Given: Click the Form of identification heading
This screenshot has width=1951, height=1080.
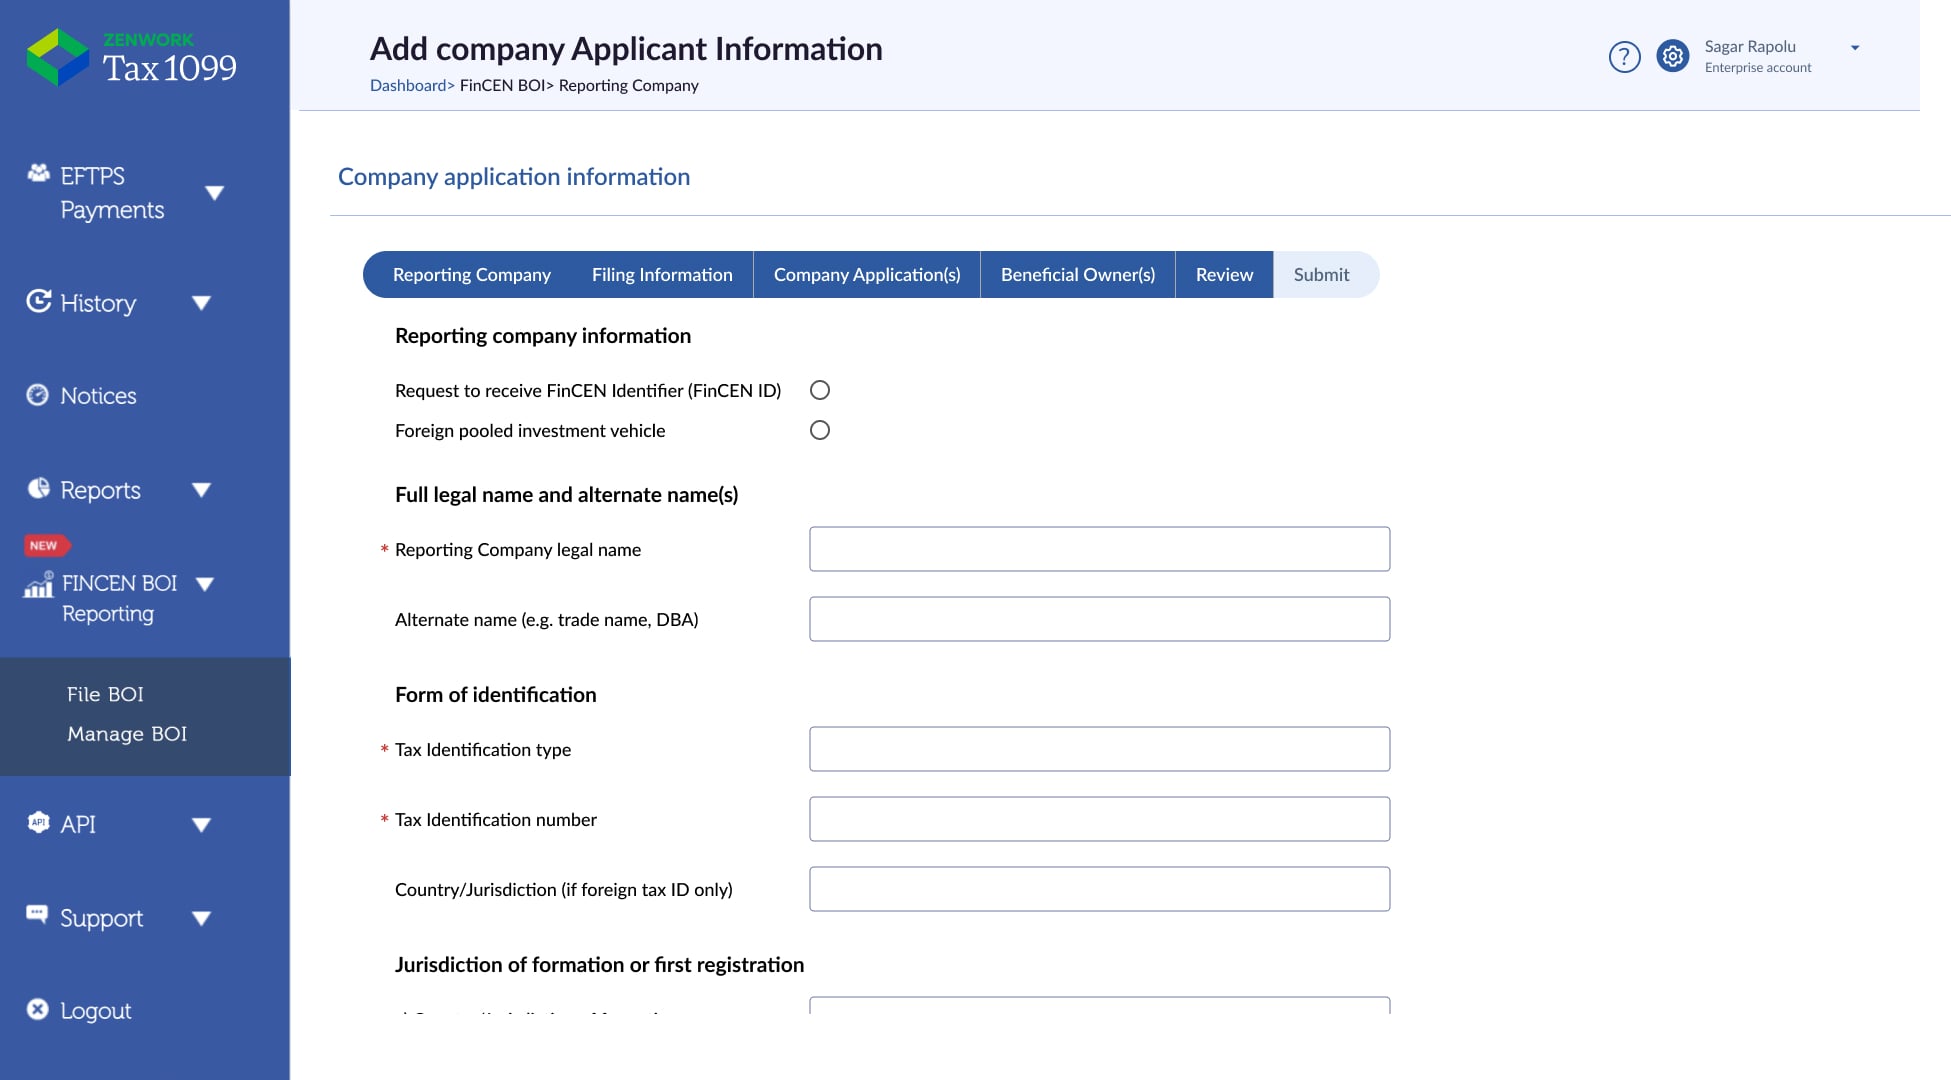Looking at the screenshot, I should tap(495, 695).
